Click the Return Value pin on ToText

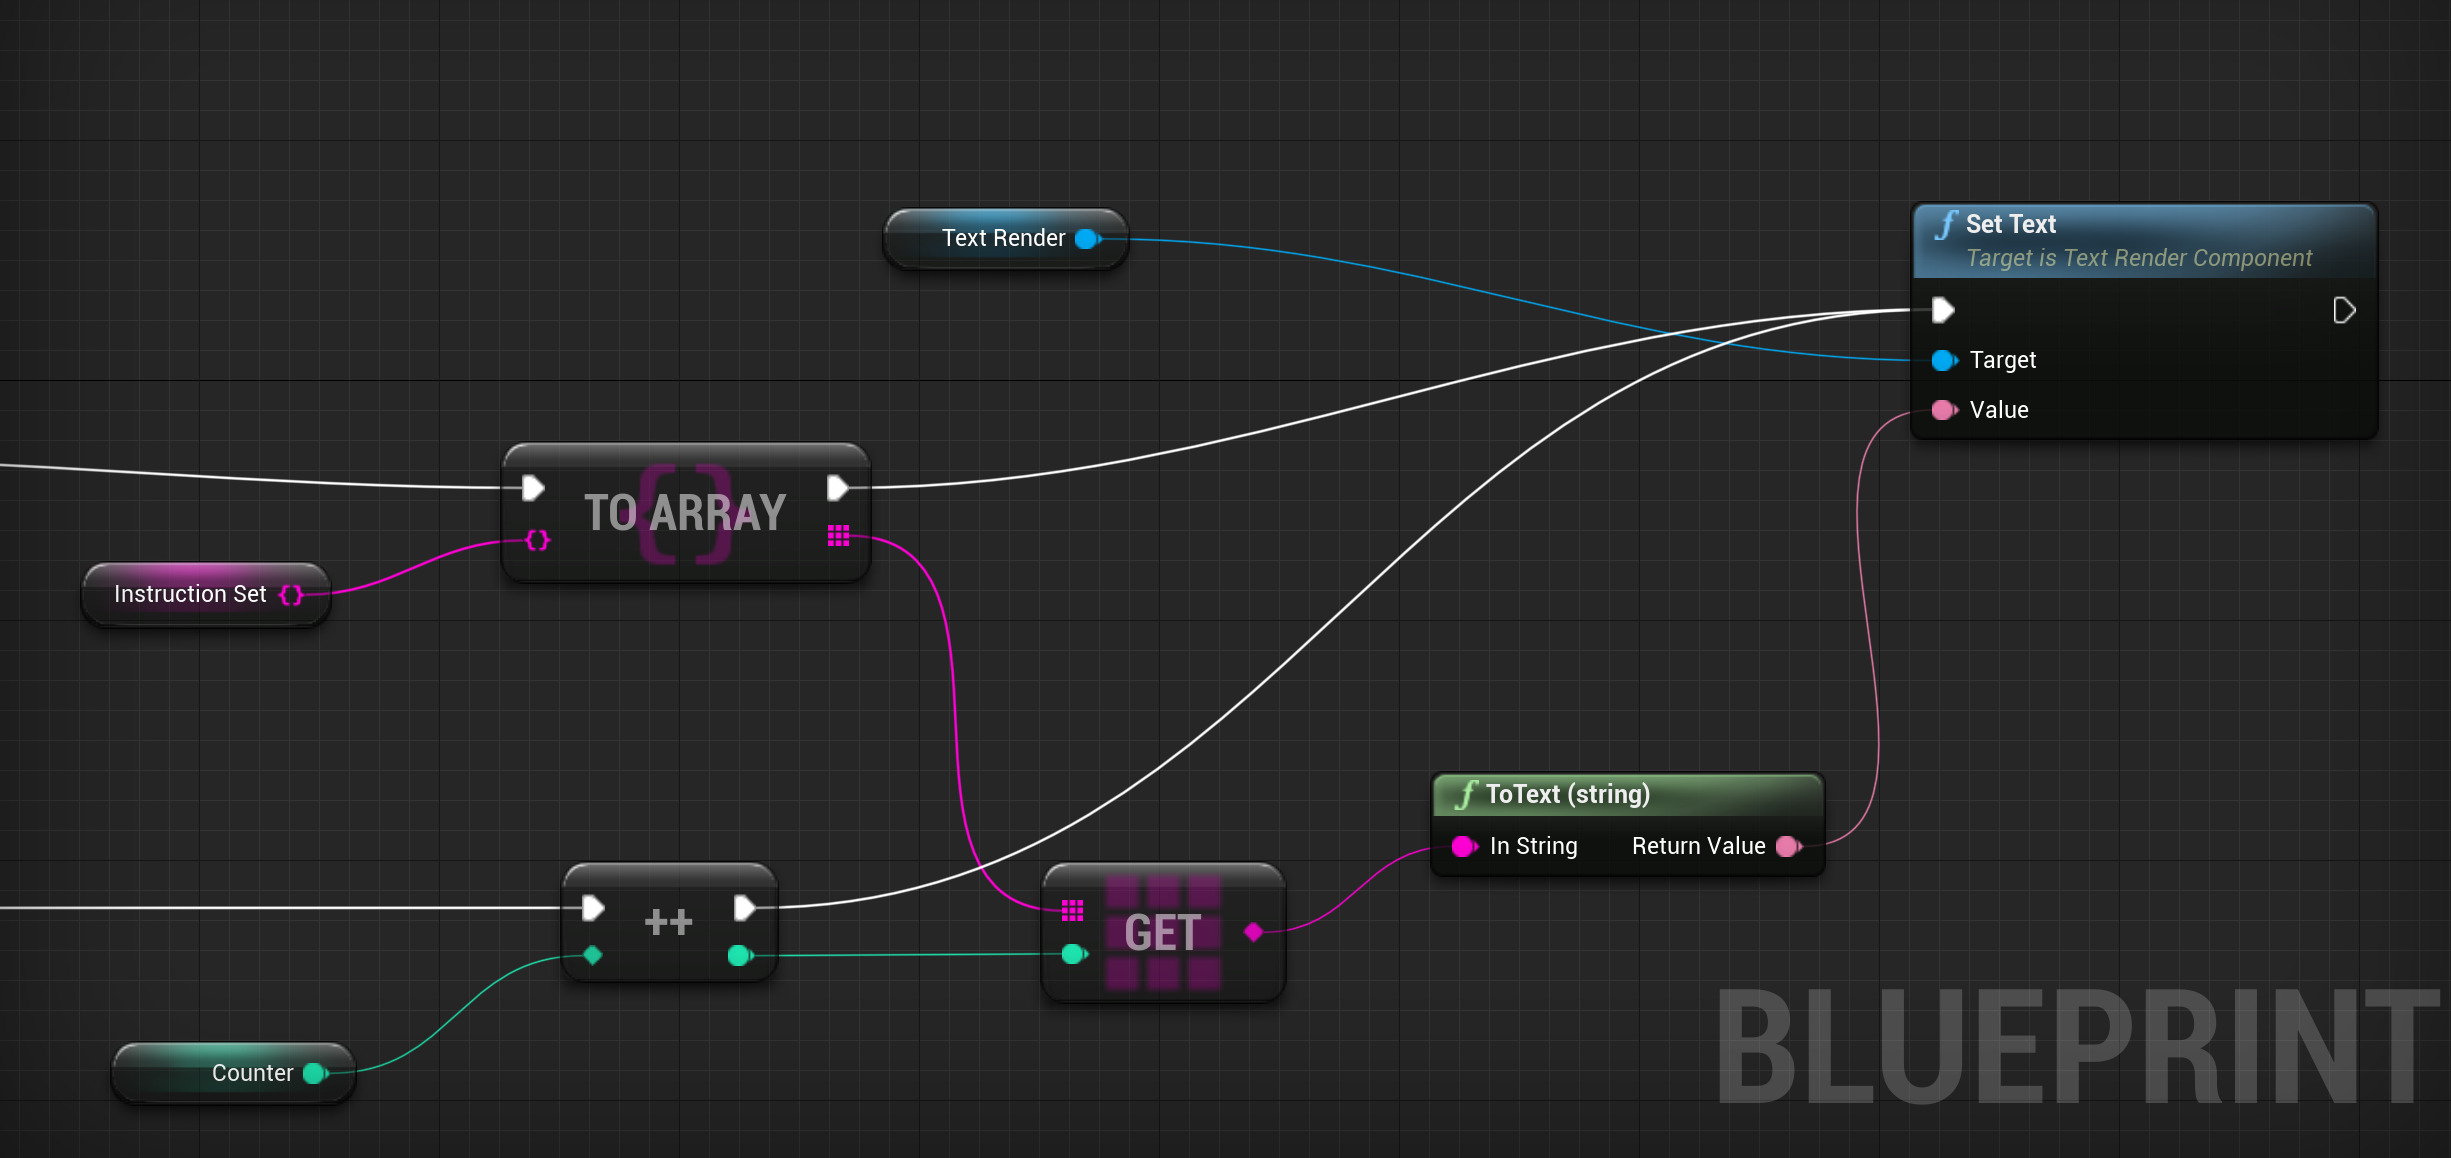[1788, 847]
